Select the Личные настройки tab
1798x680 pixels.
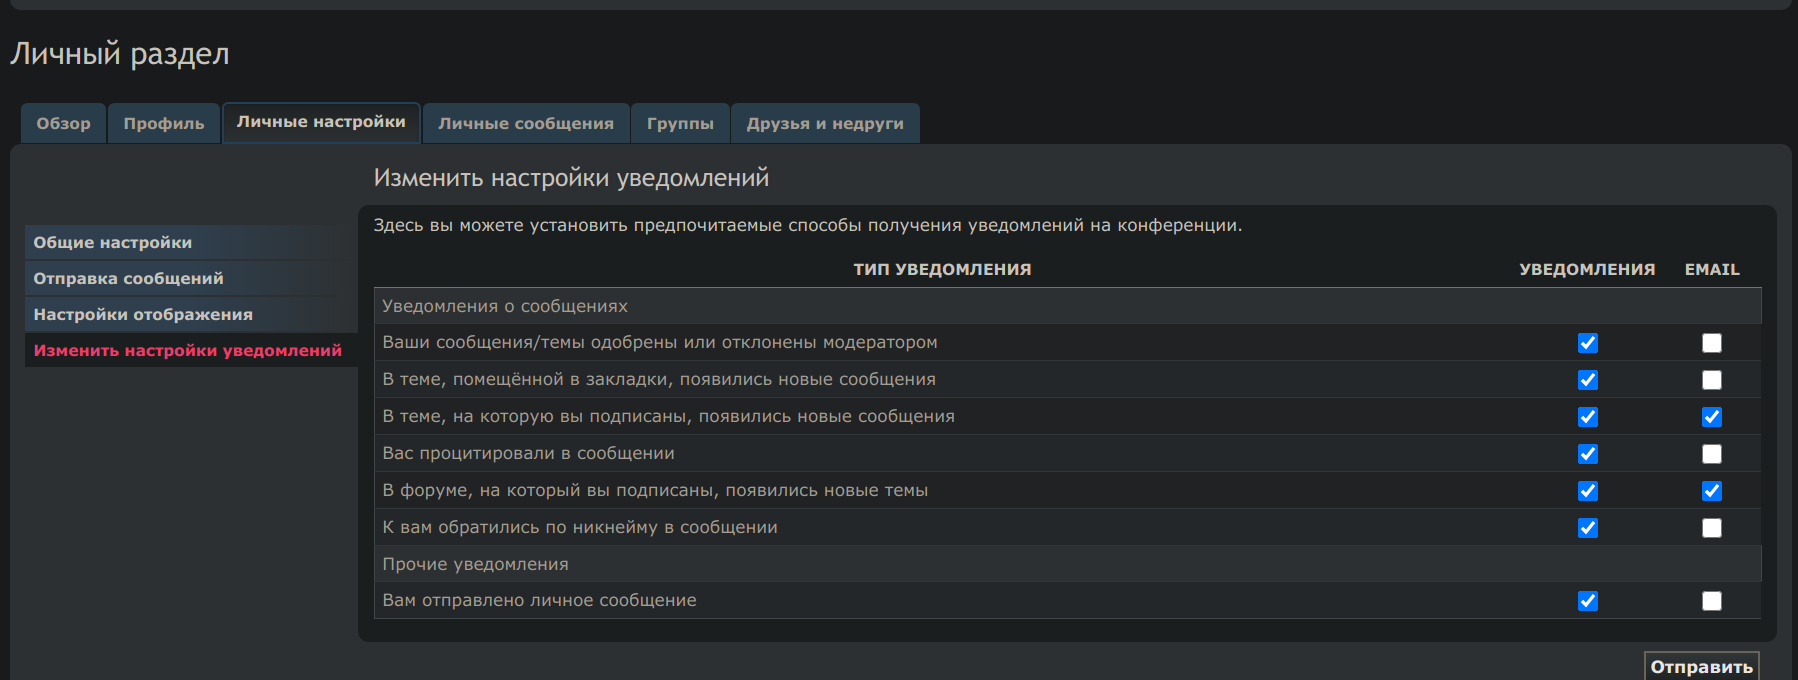pyautogui.click(x=321, y=122)
